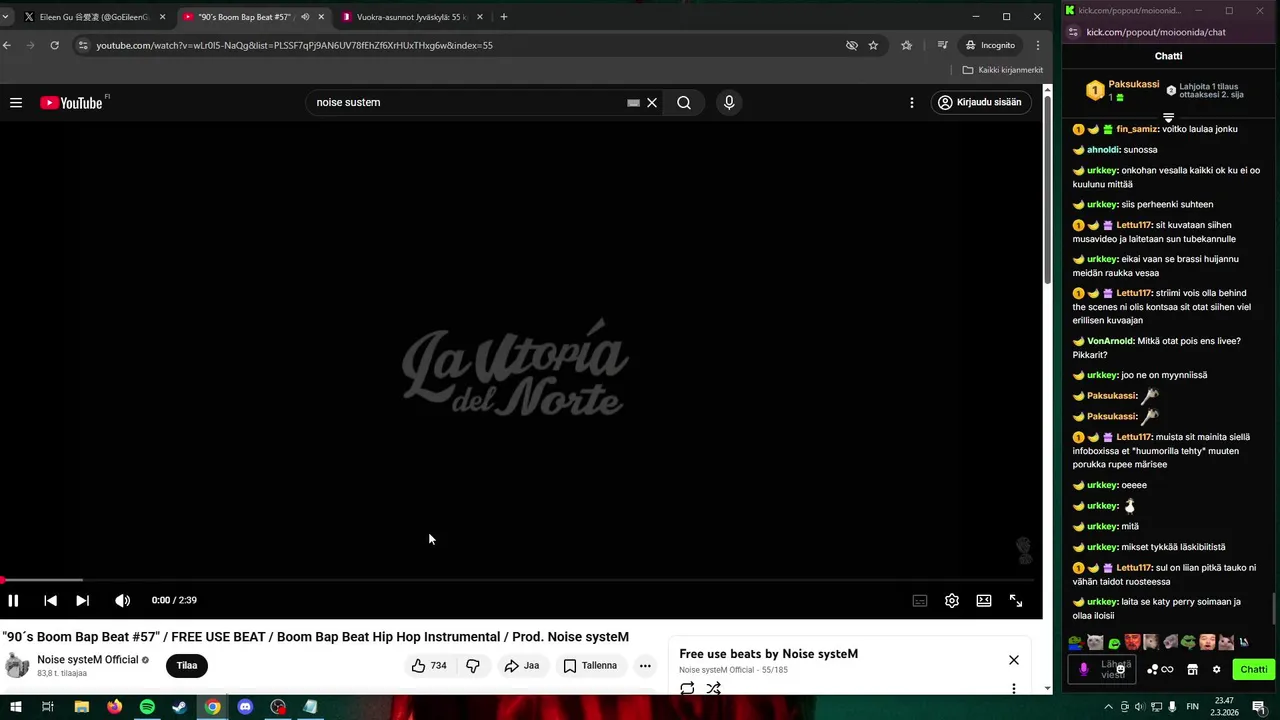Click the Kirjaudu sisään sign-in button
The height and width of the screenshot is (720, 1280).
(x=981, y=102)
